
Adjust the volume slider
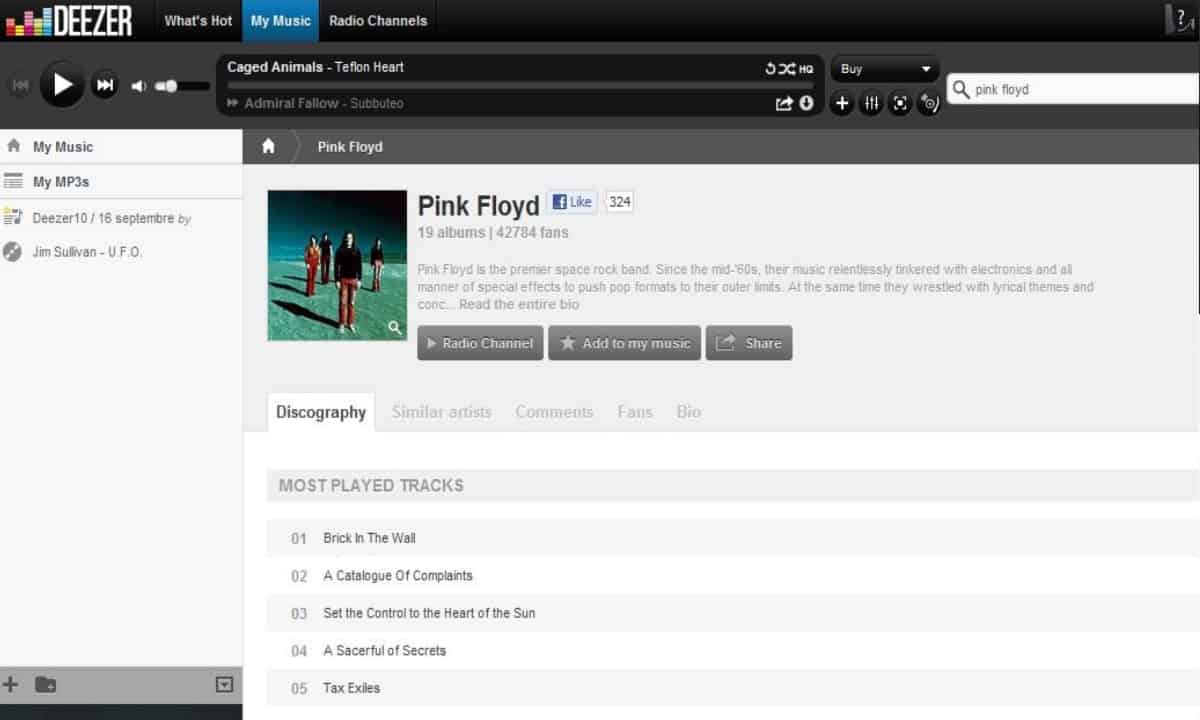tap(182, 86)
